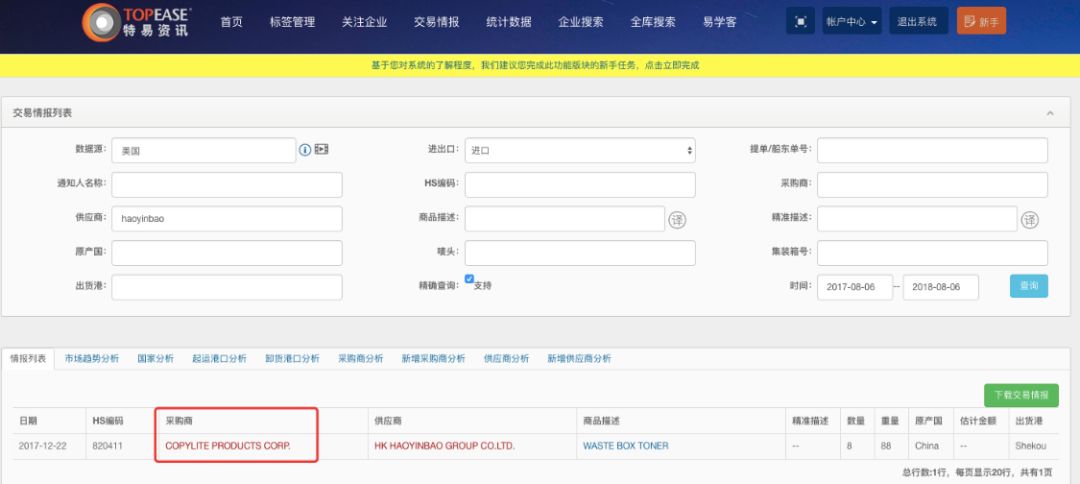Collapse the 交易情报列表 panel chevron
This screenshot has width=1080, height=484.
tap(1050, 113)
